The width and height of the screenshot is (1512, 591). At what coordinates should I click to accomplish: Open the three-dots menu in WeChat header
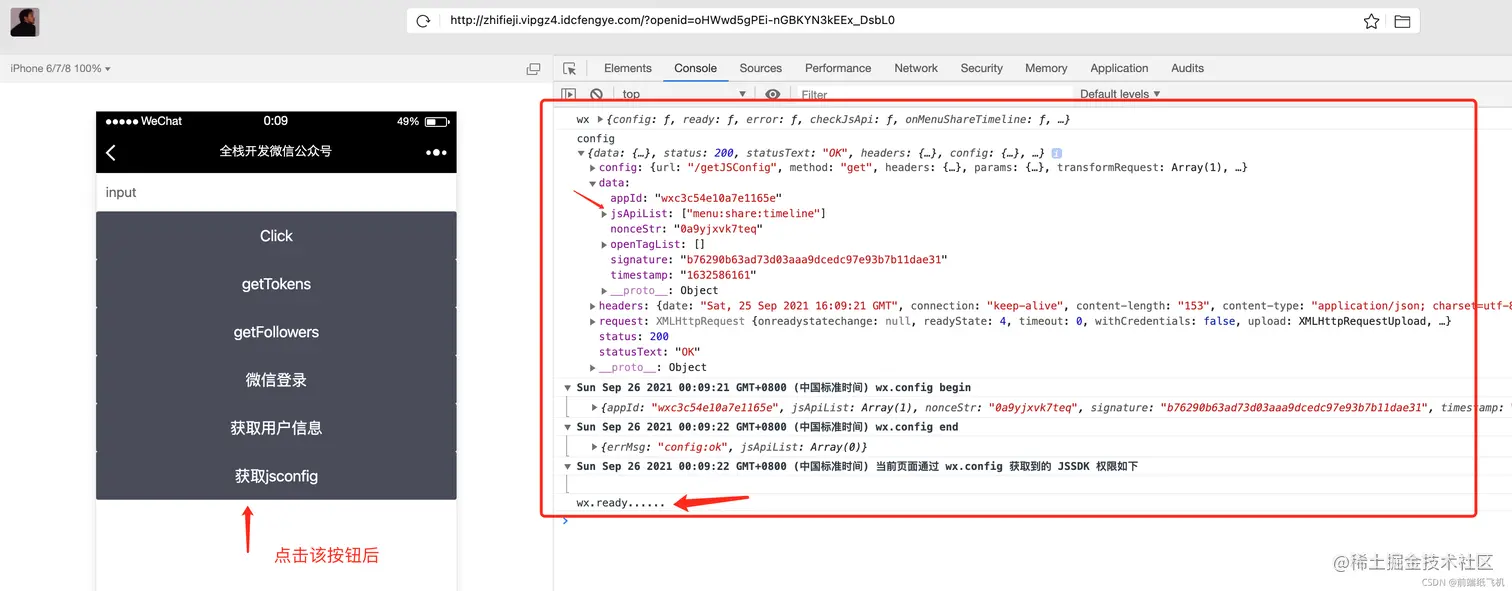click(x=436, y=152)
